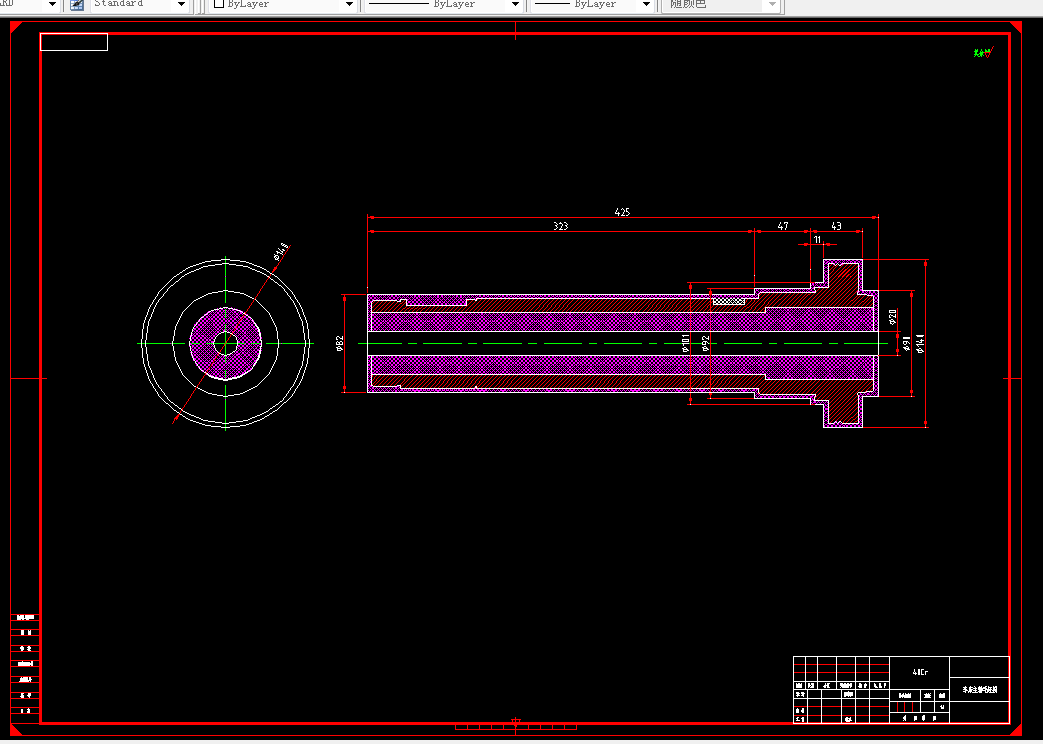1043x744 pixels.
Task: Select the ø101 diameter dimension
Action: [685, 343]
